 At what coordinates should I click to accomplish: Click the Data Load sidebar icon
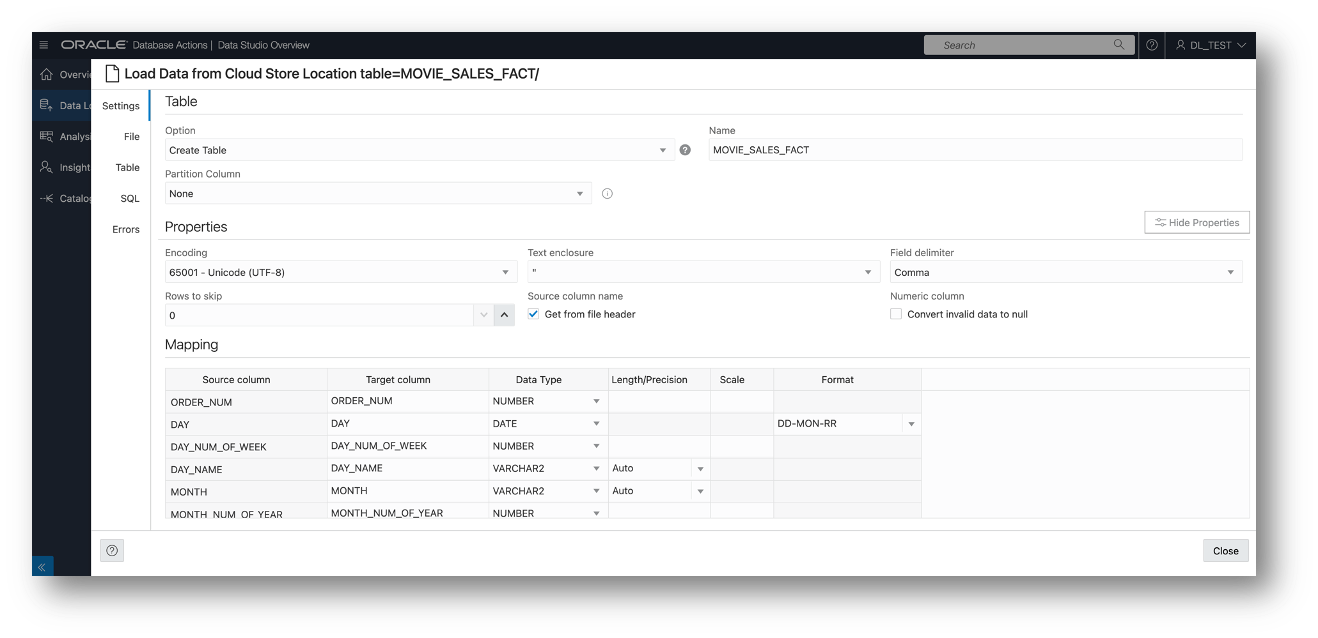[45, 105]
